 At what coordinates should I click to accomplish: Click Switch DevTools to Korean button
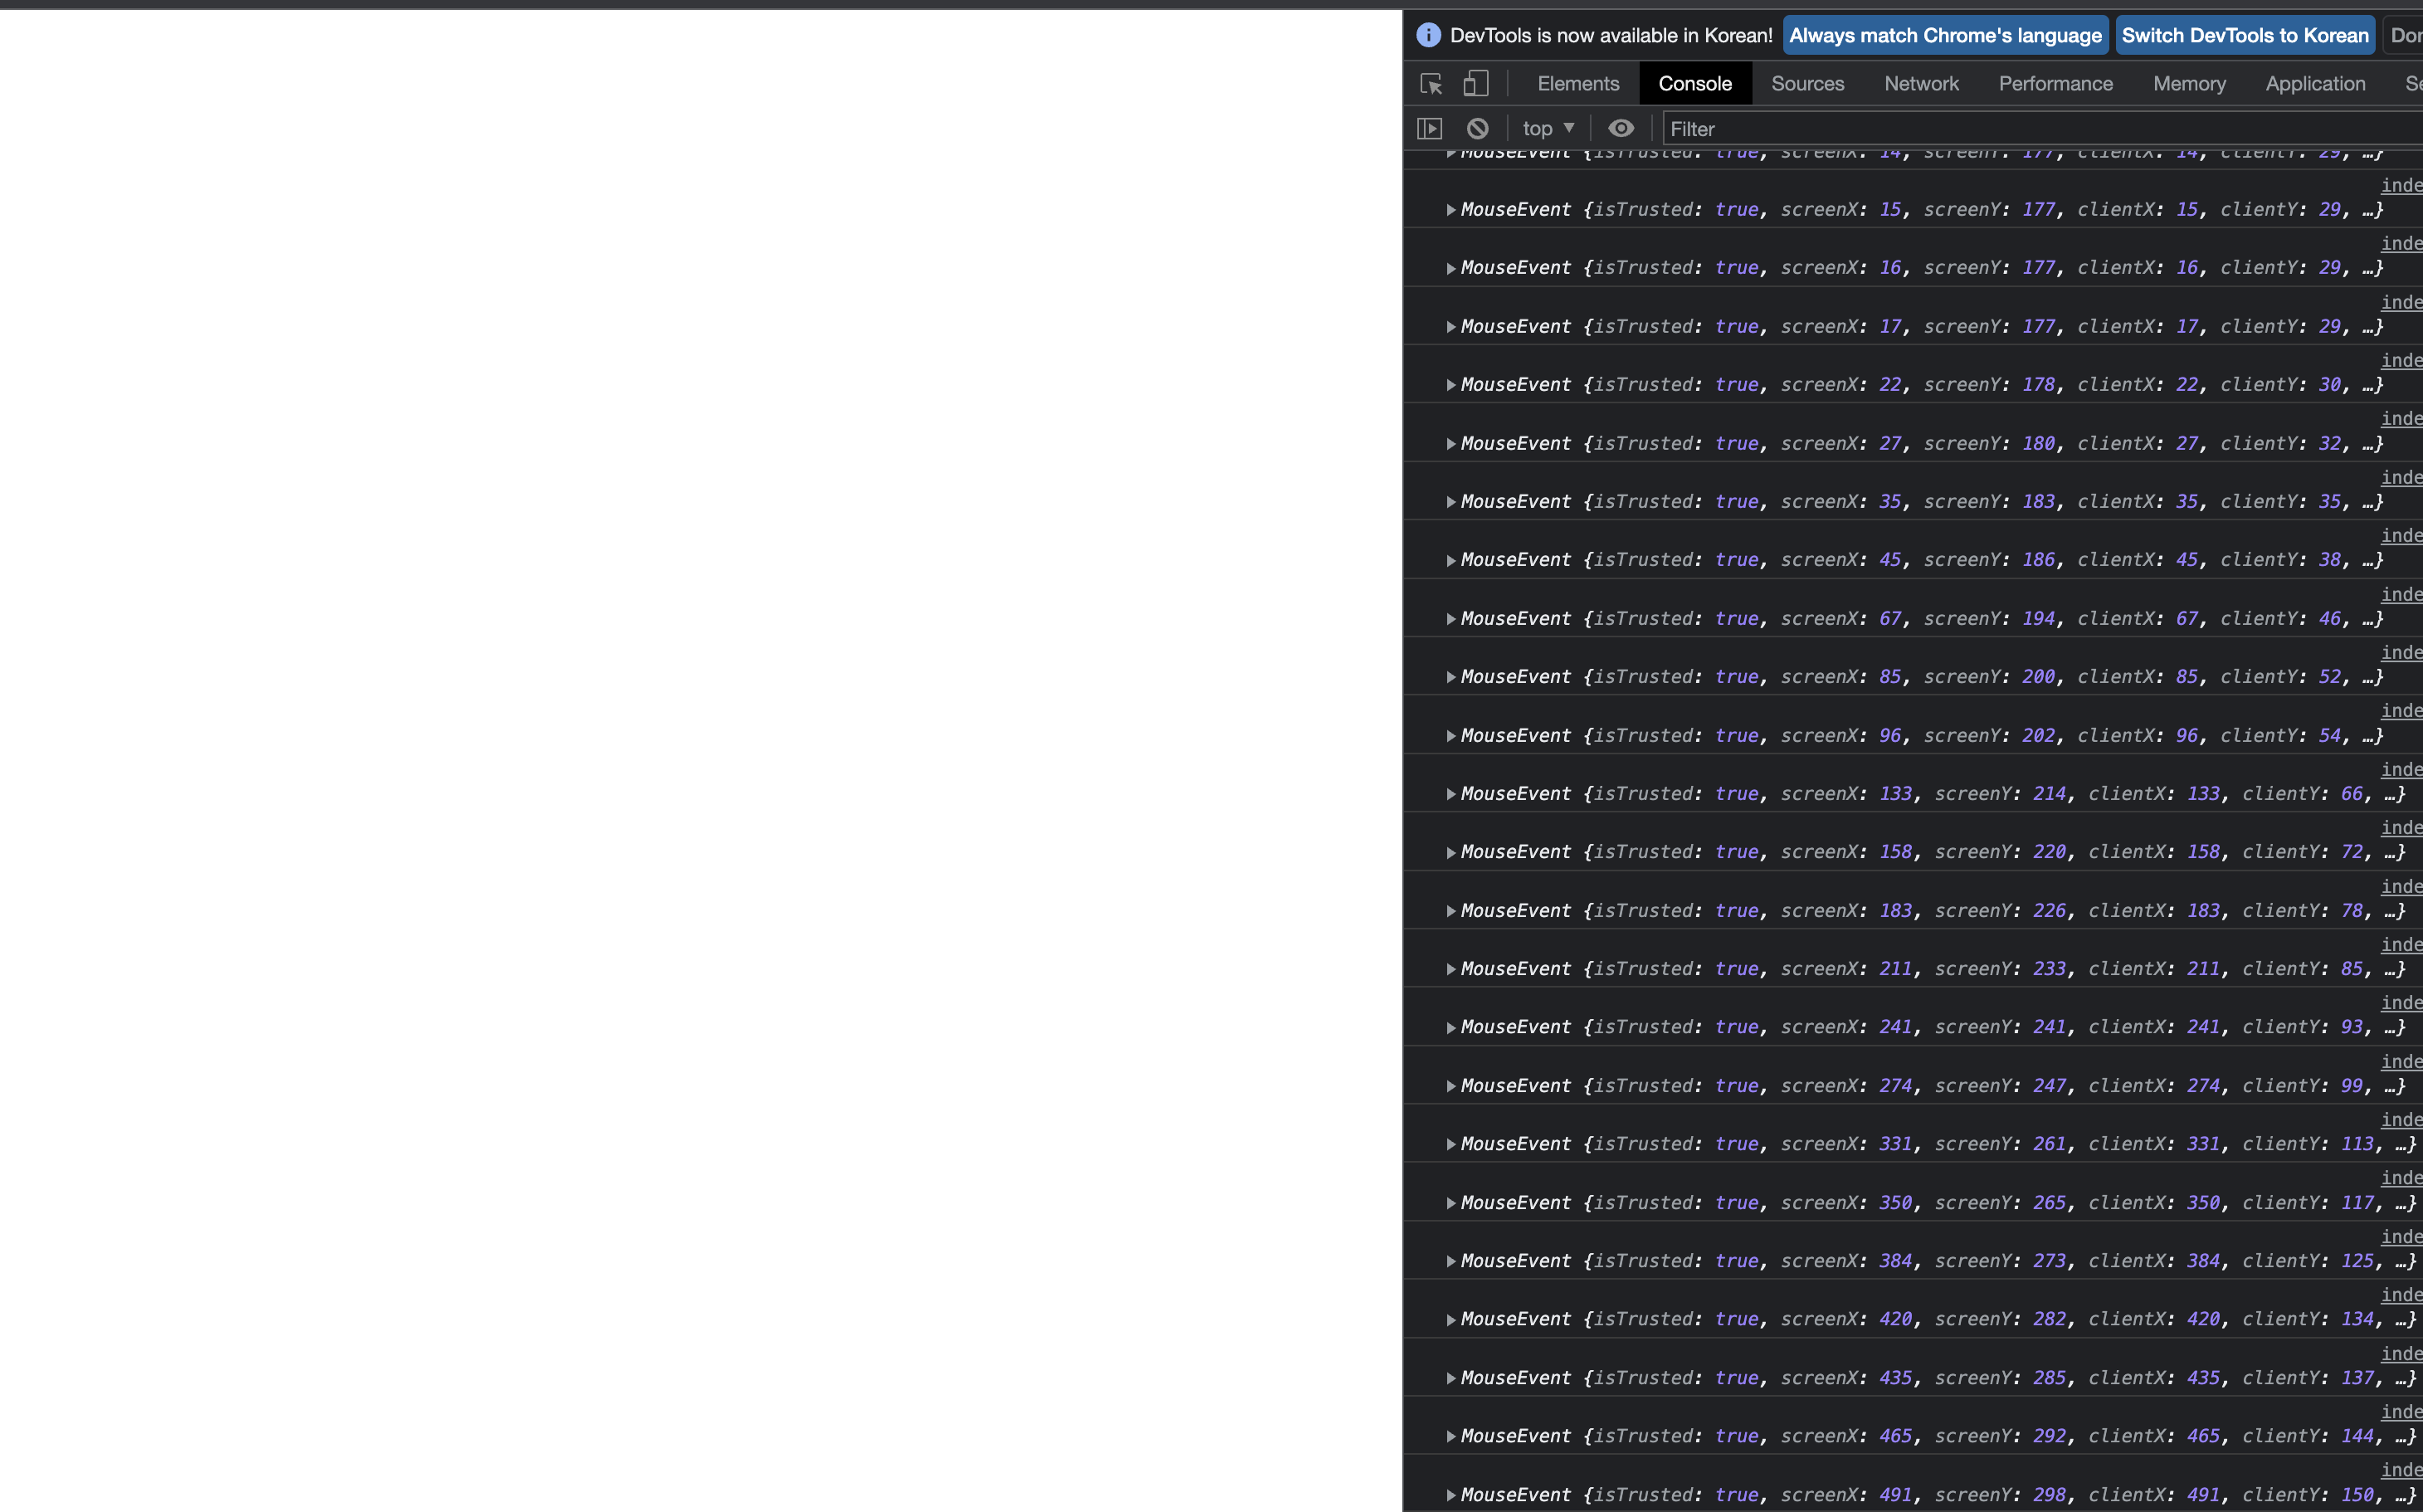coord(2245,35)
